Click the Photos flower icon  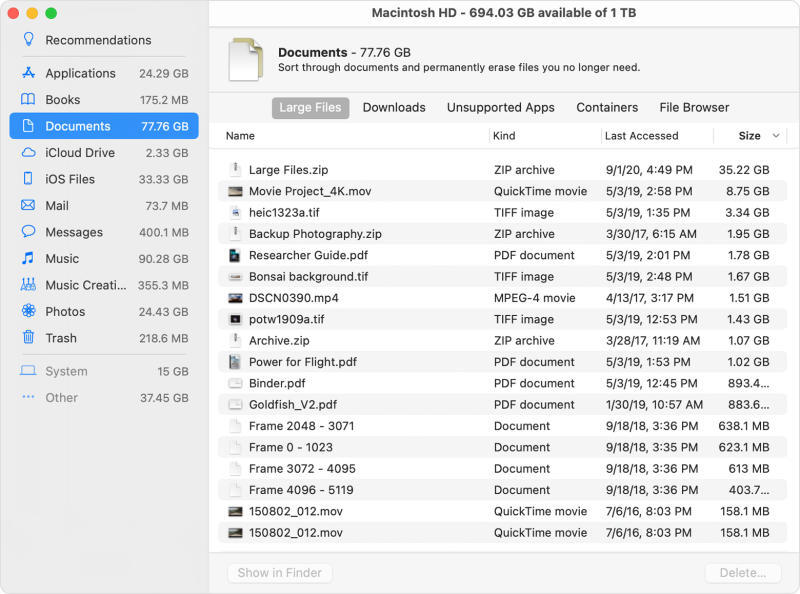(28, 311)
